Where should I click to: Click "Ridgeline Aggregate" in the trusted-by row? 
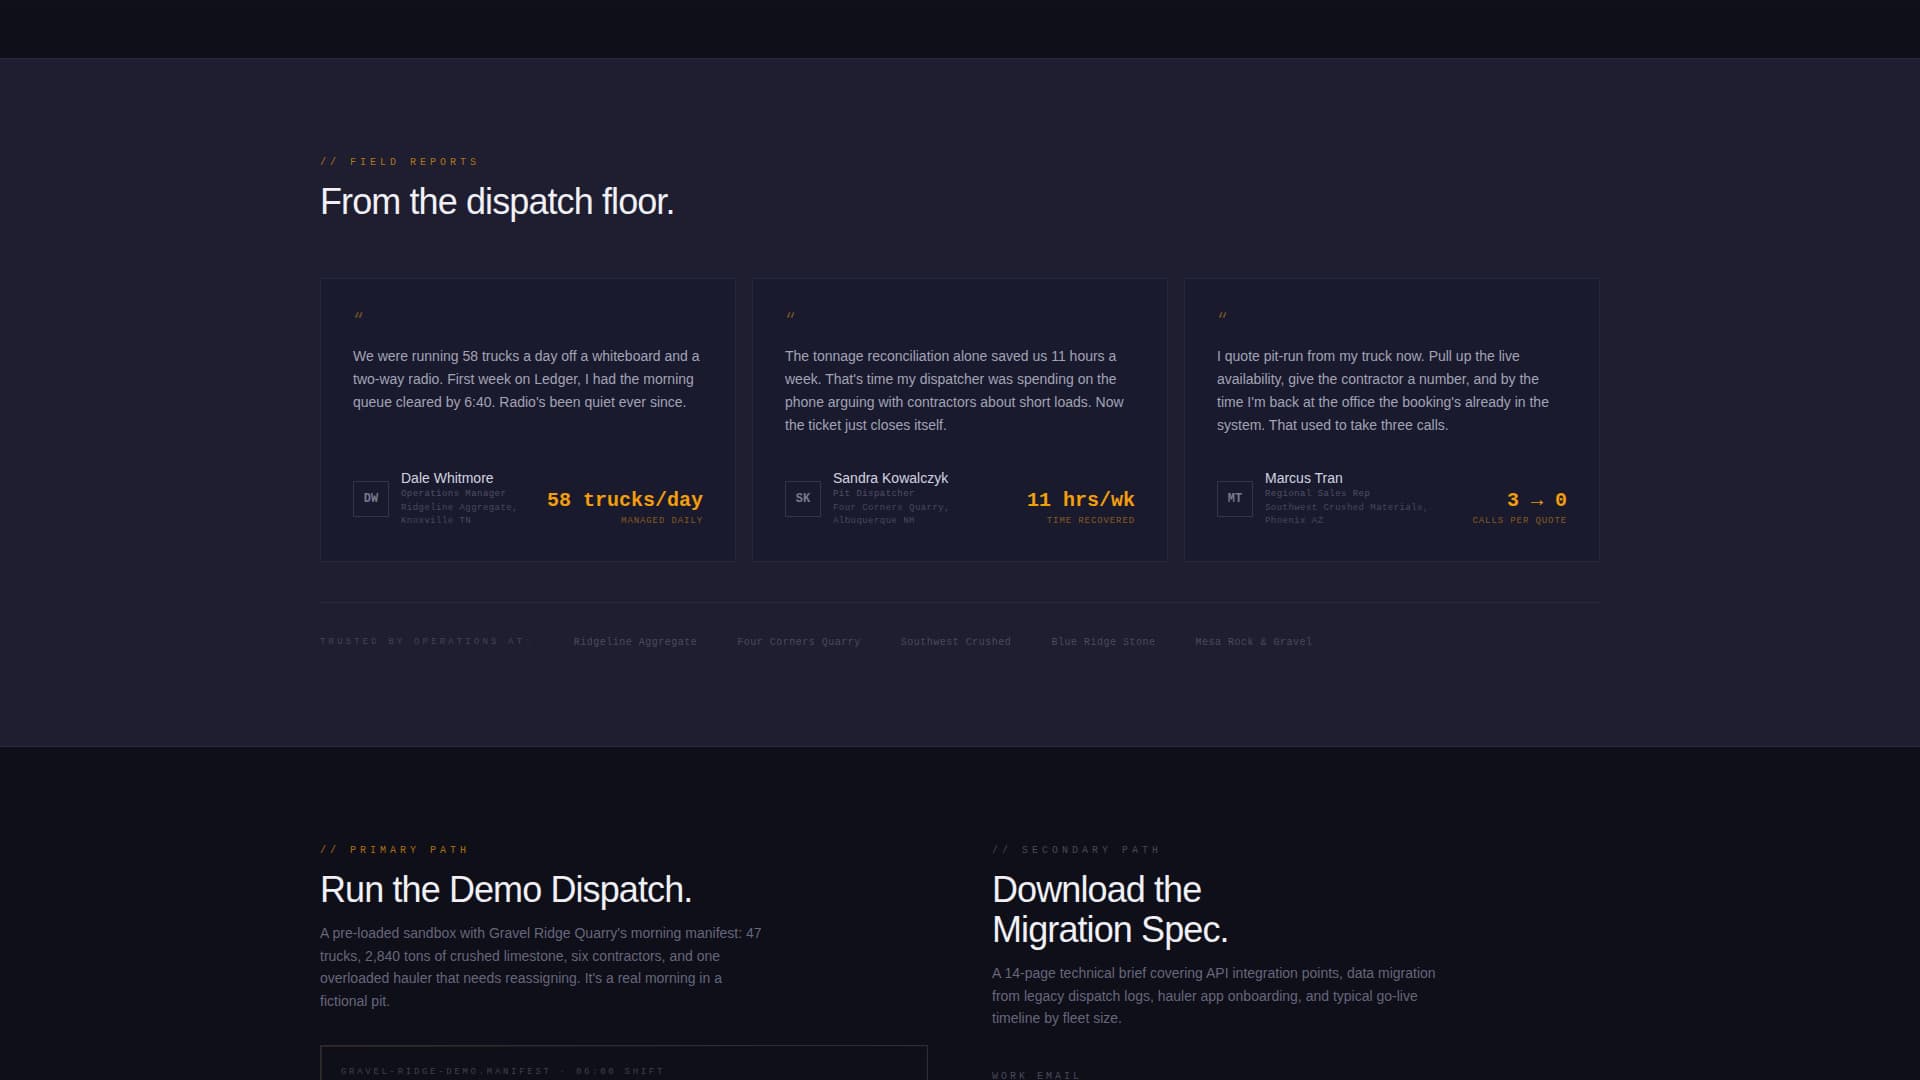[x=635, y=641]
